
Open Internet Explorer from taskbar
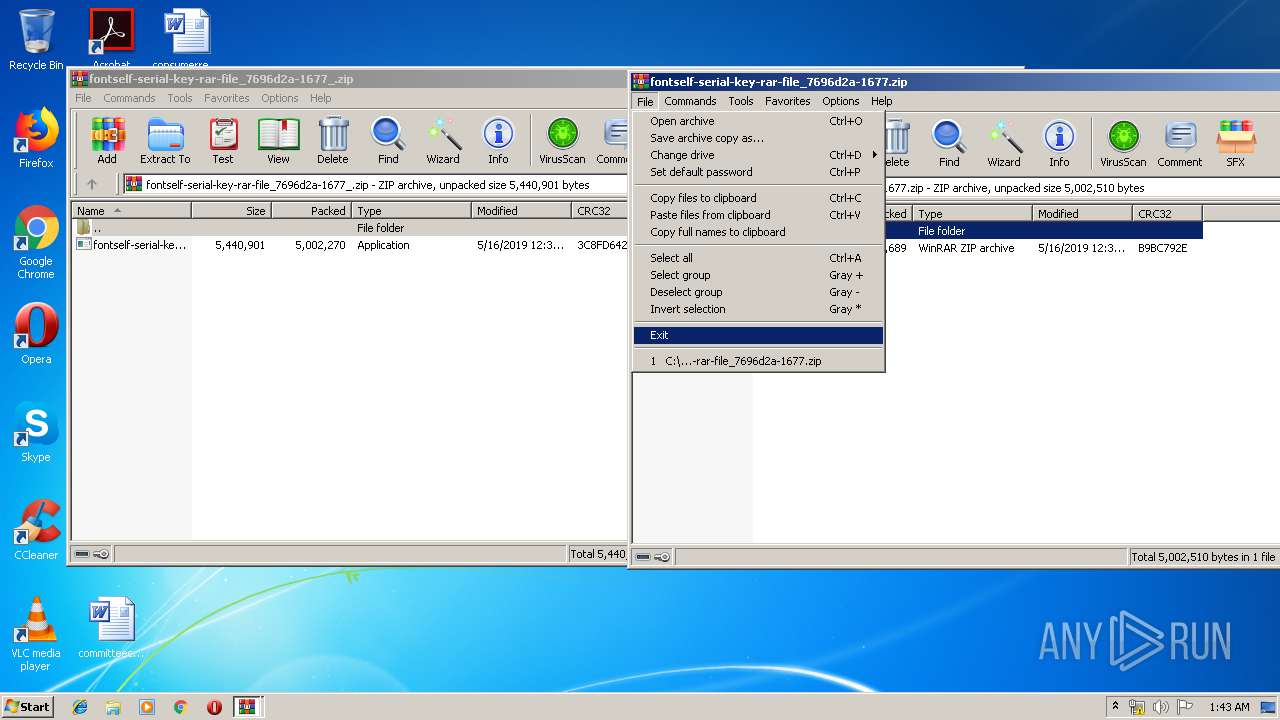click(80, 707)
